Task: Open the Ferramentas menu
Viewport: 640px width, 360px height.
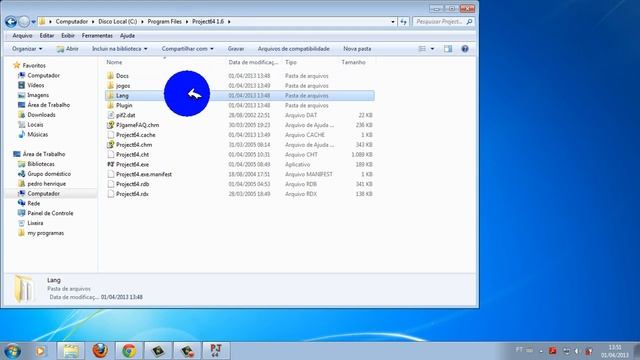Action: tap(97, 36)
